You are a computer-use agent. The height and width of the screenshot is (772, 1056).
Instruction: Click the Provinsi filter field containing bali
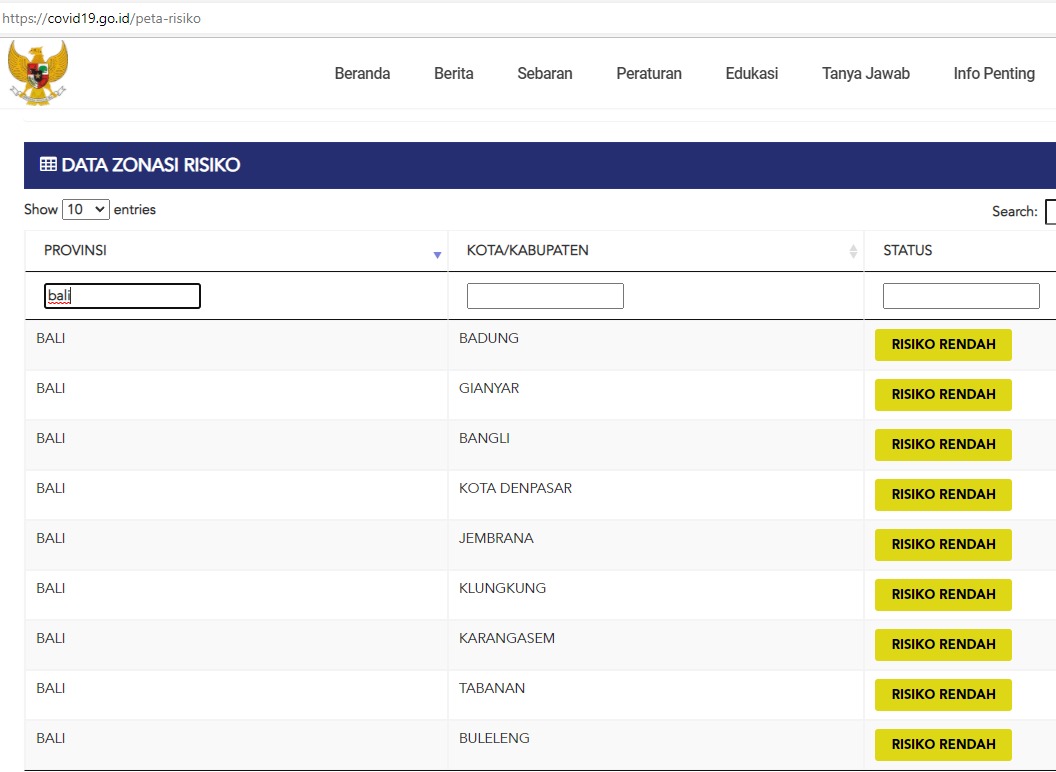(x=122, y=296)
